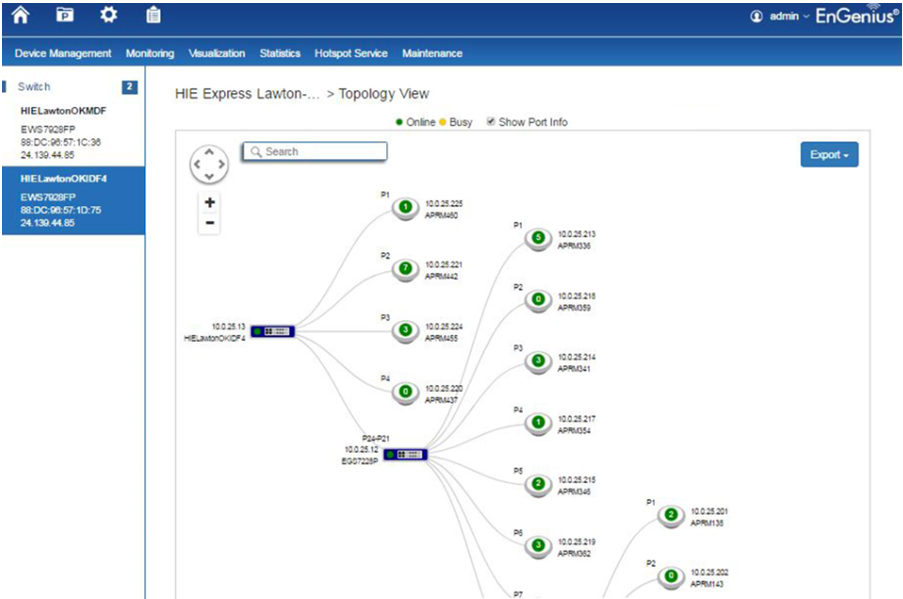Click the 10.0.25.221 IP label
Screen dimensions: 903x599
click(444, 265)
